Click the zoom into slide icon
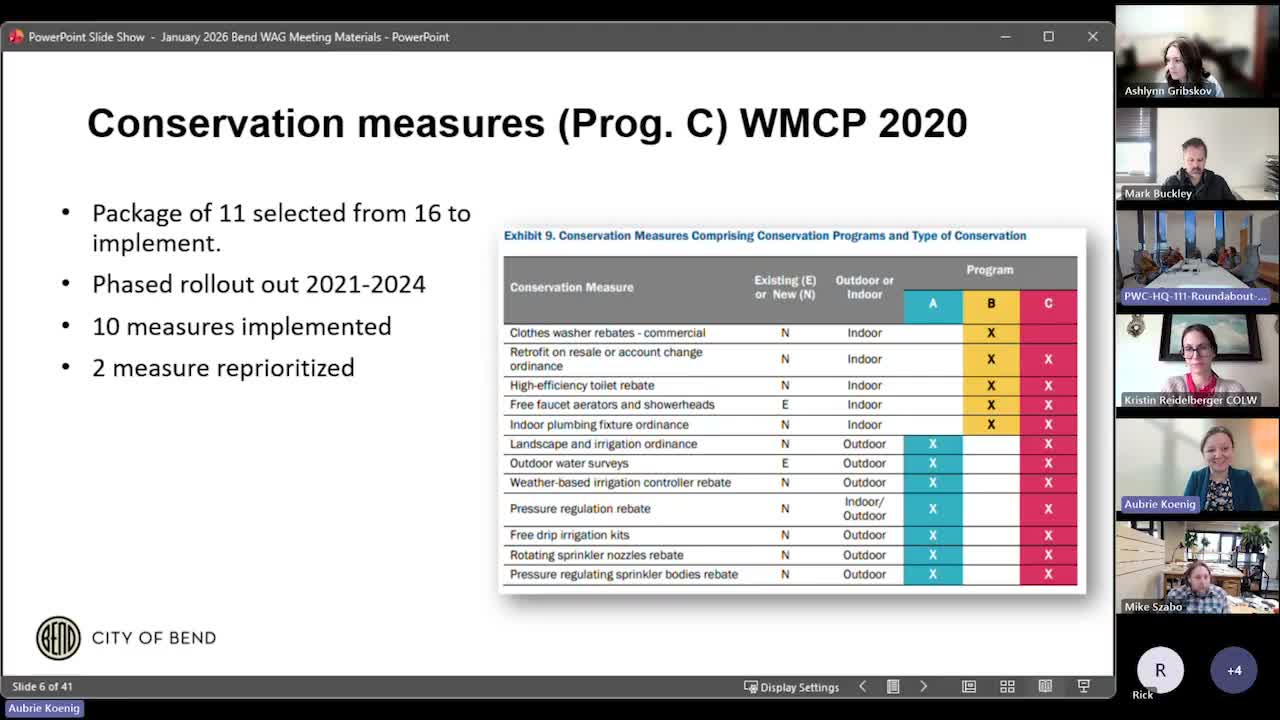The height and width of the screenshot is (720, 1280). click(x=968, y=686)
